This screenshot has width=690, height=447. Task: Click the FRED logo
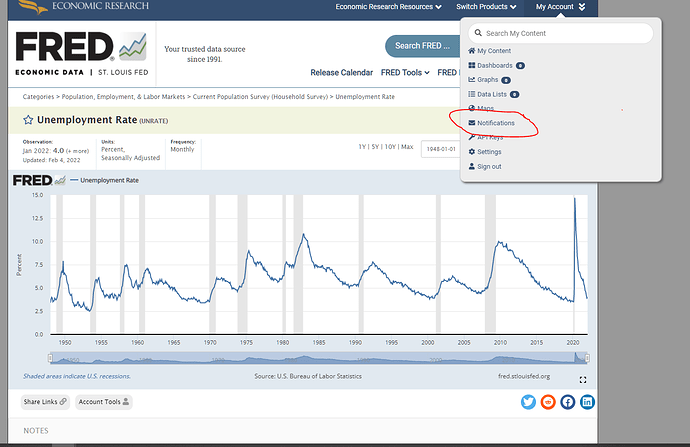tap(63, 48)
